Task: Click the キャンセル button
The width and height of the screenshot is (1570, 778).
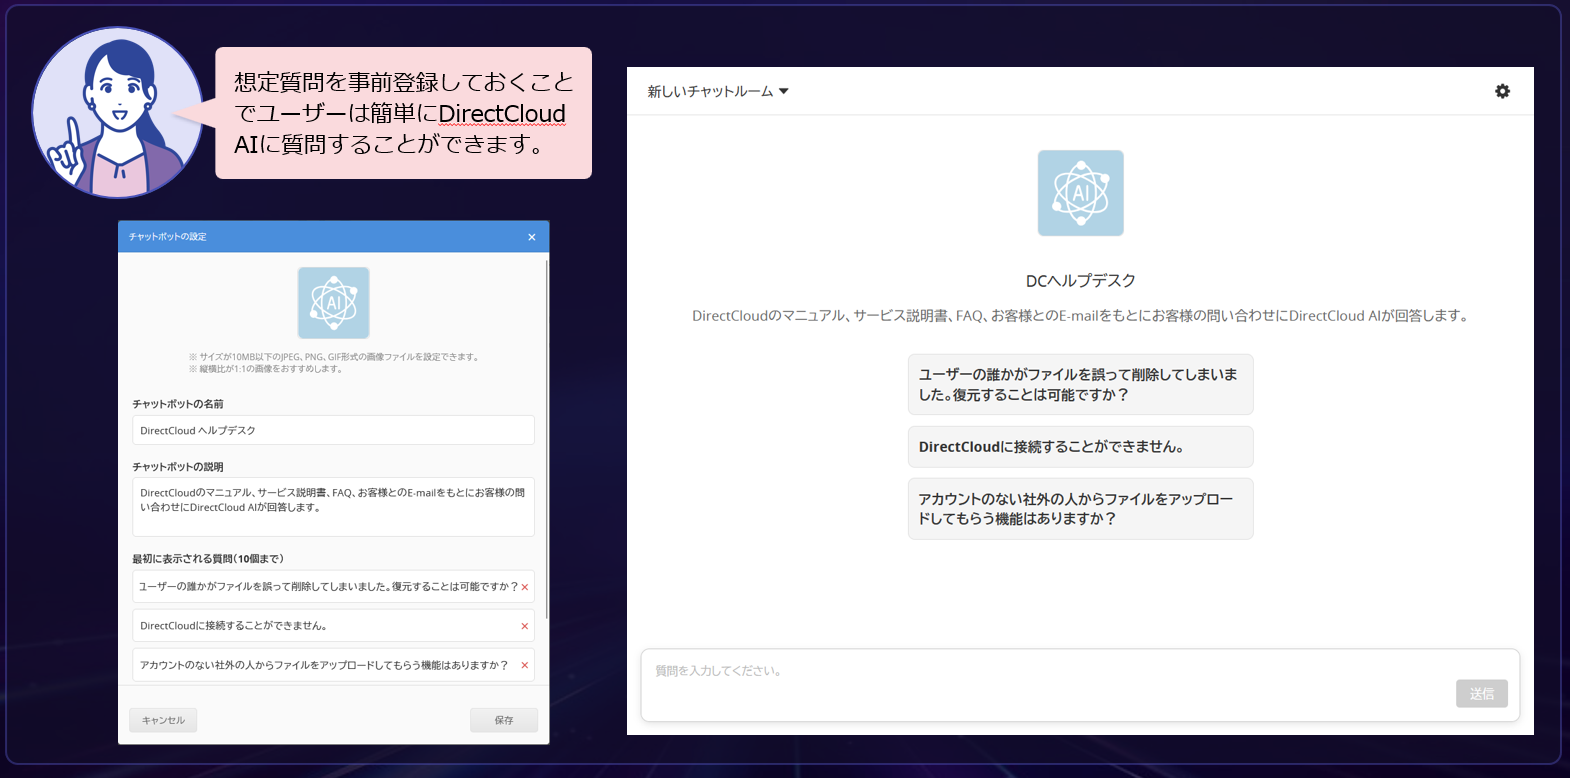Action: click(x=163, y=720)
